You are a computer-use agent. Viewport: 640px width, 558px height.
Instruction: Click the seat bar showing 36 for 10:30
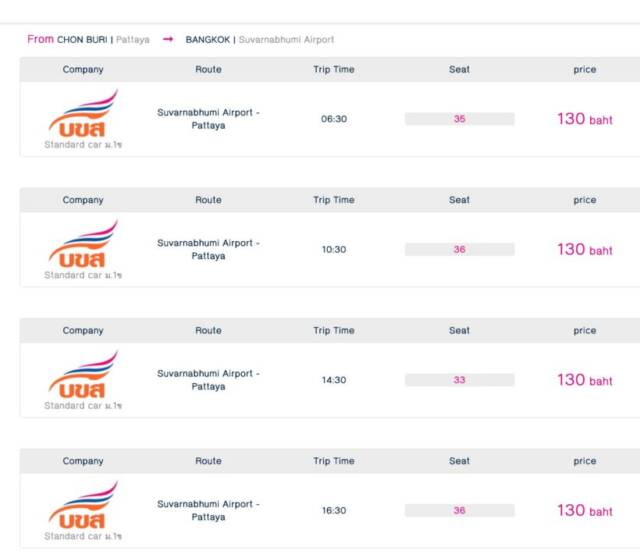(x=460, y=249)
